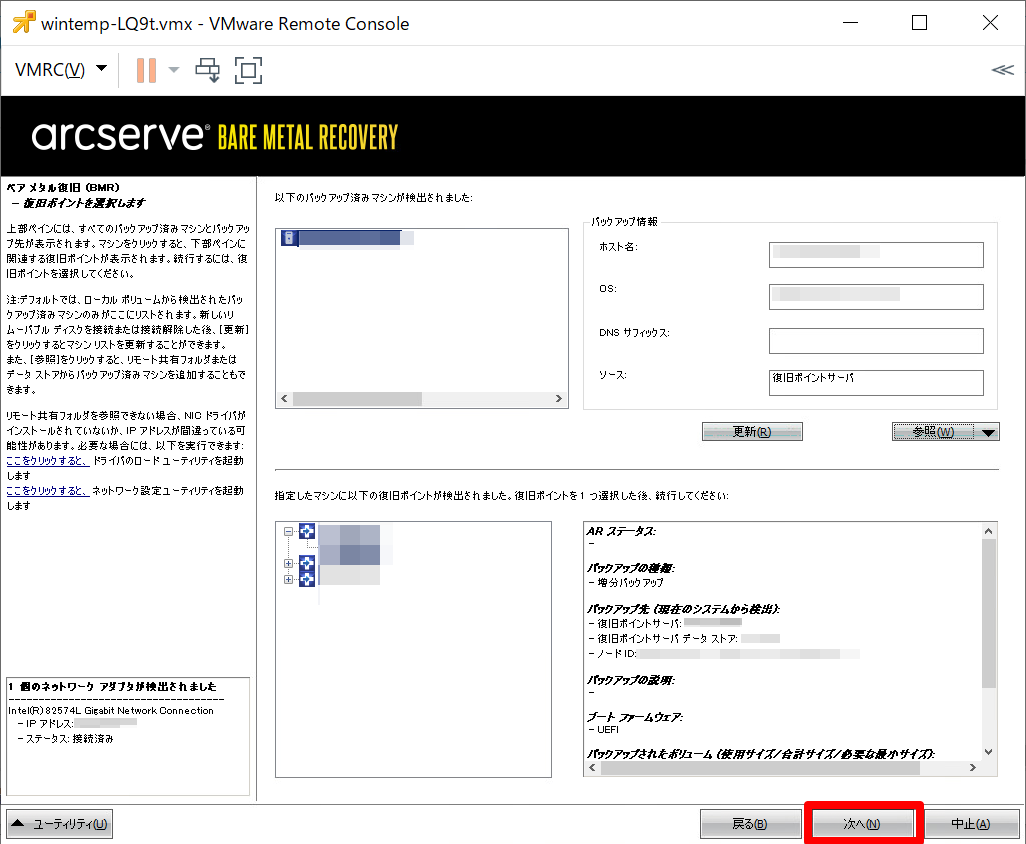Open the 参照(W) dropdown arrow
1026x844 pixels.
point(989,432)
